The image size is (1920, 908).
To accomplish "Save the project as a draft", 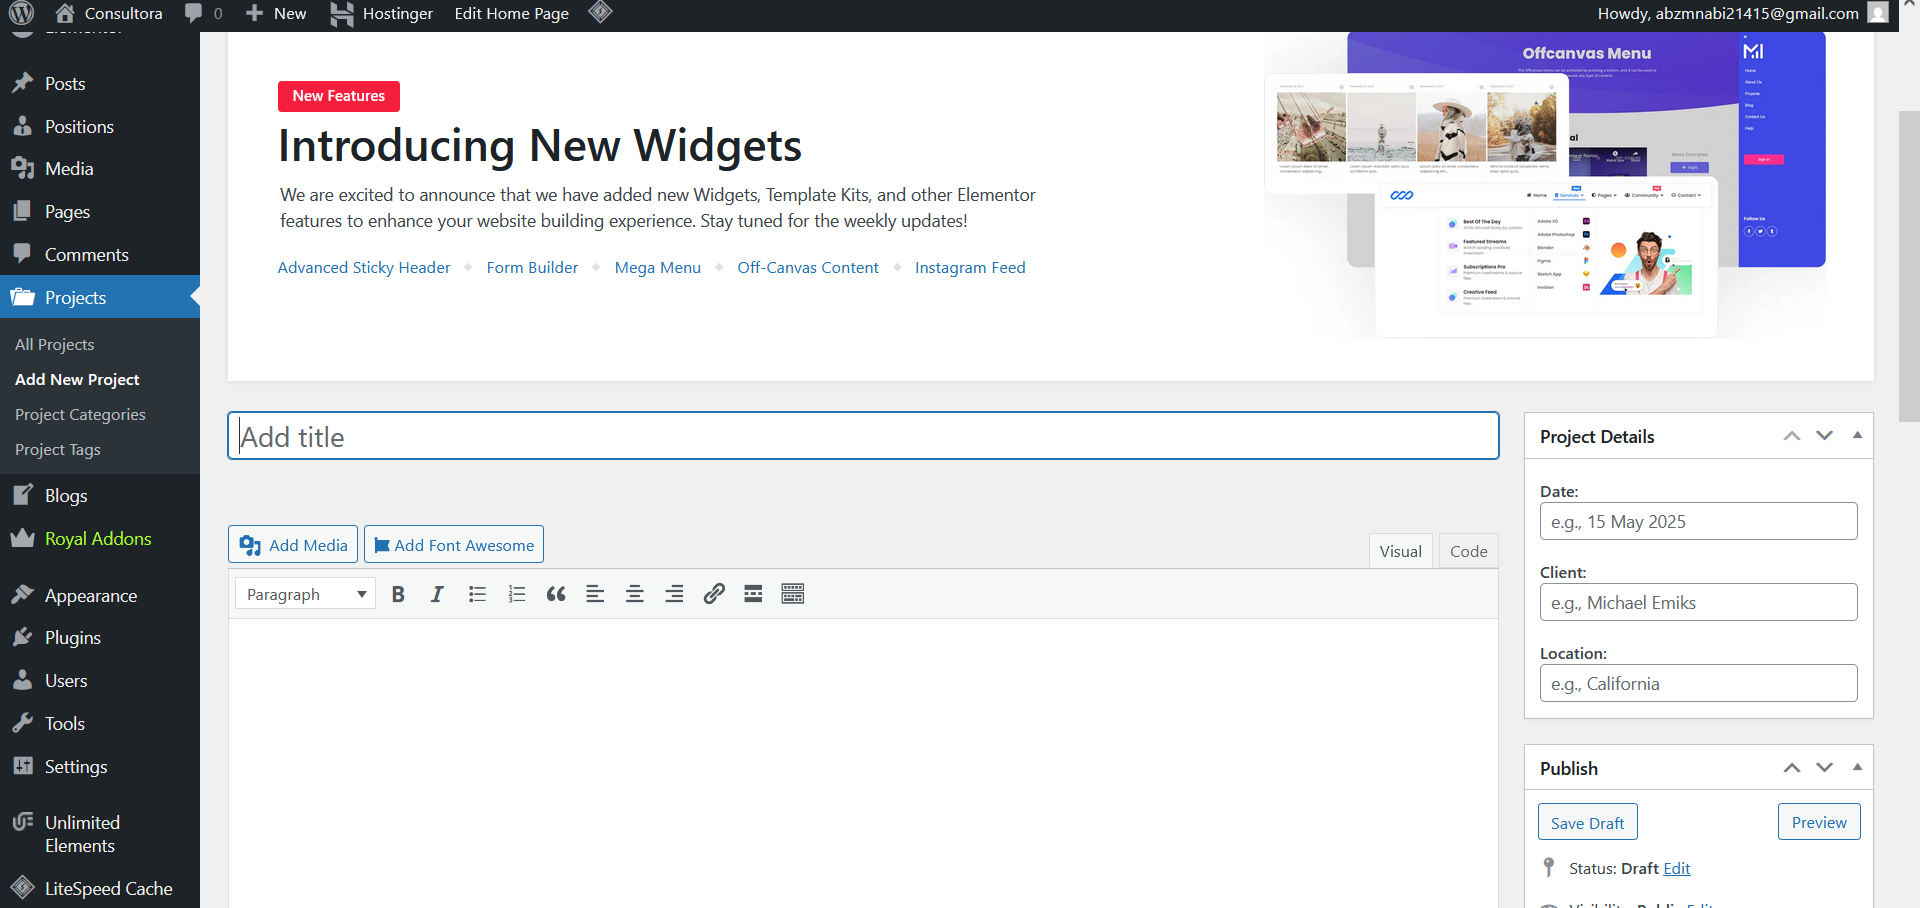I will click(1587, 821).
